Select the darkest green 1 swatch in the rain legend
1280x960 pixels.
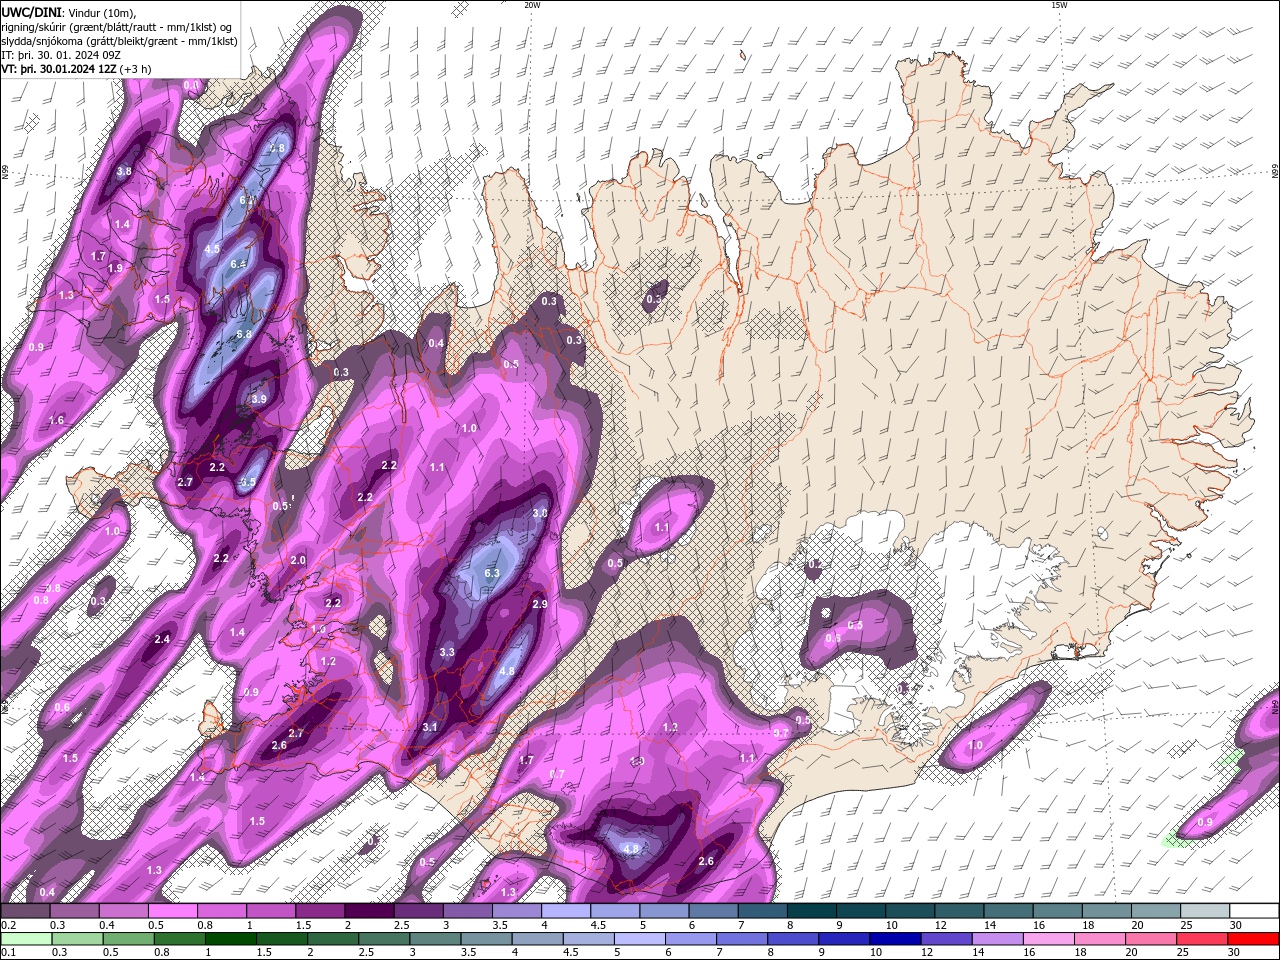(x=230, y=939)
